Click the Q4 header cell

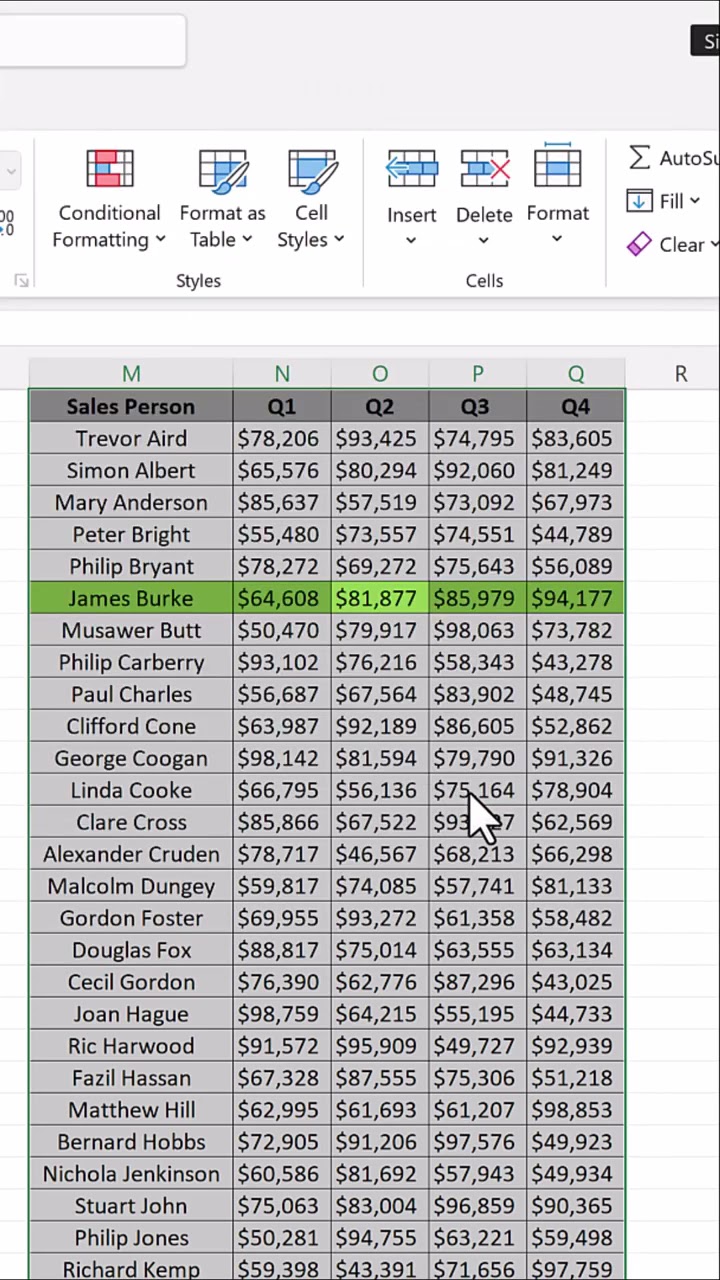tap(575, 406)
